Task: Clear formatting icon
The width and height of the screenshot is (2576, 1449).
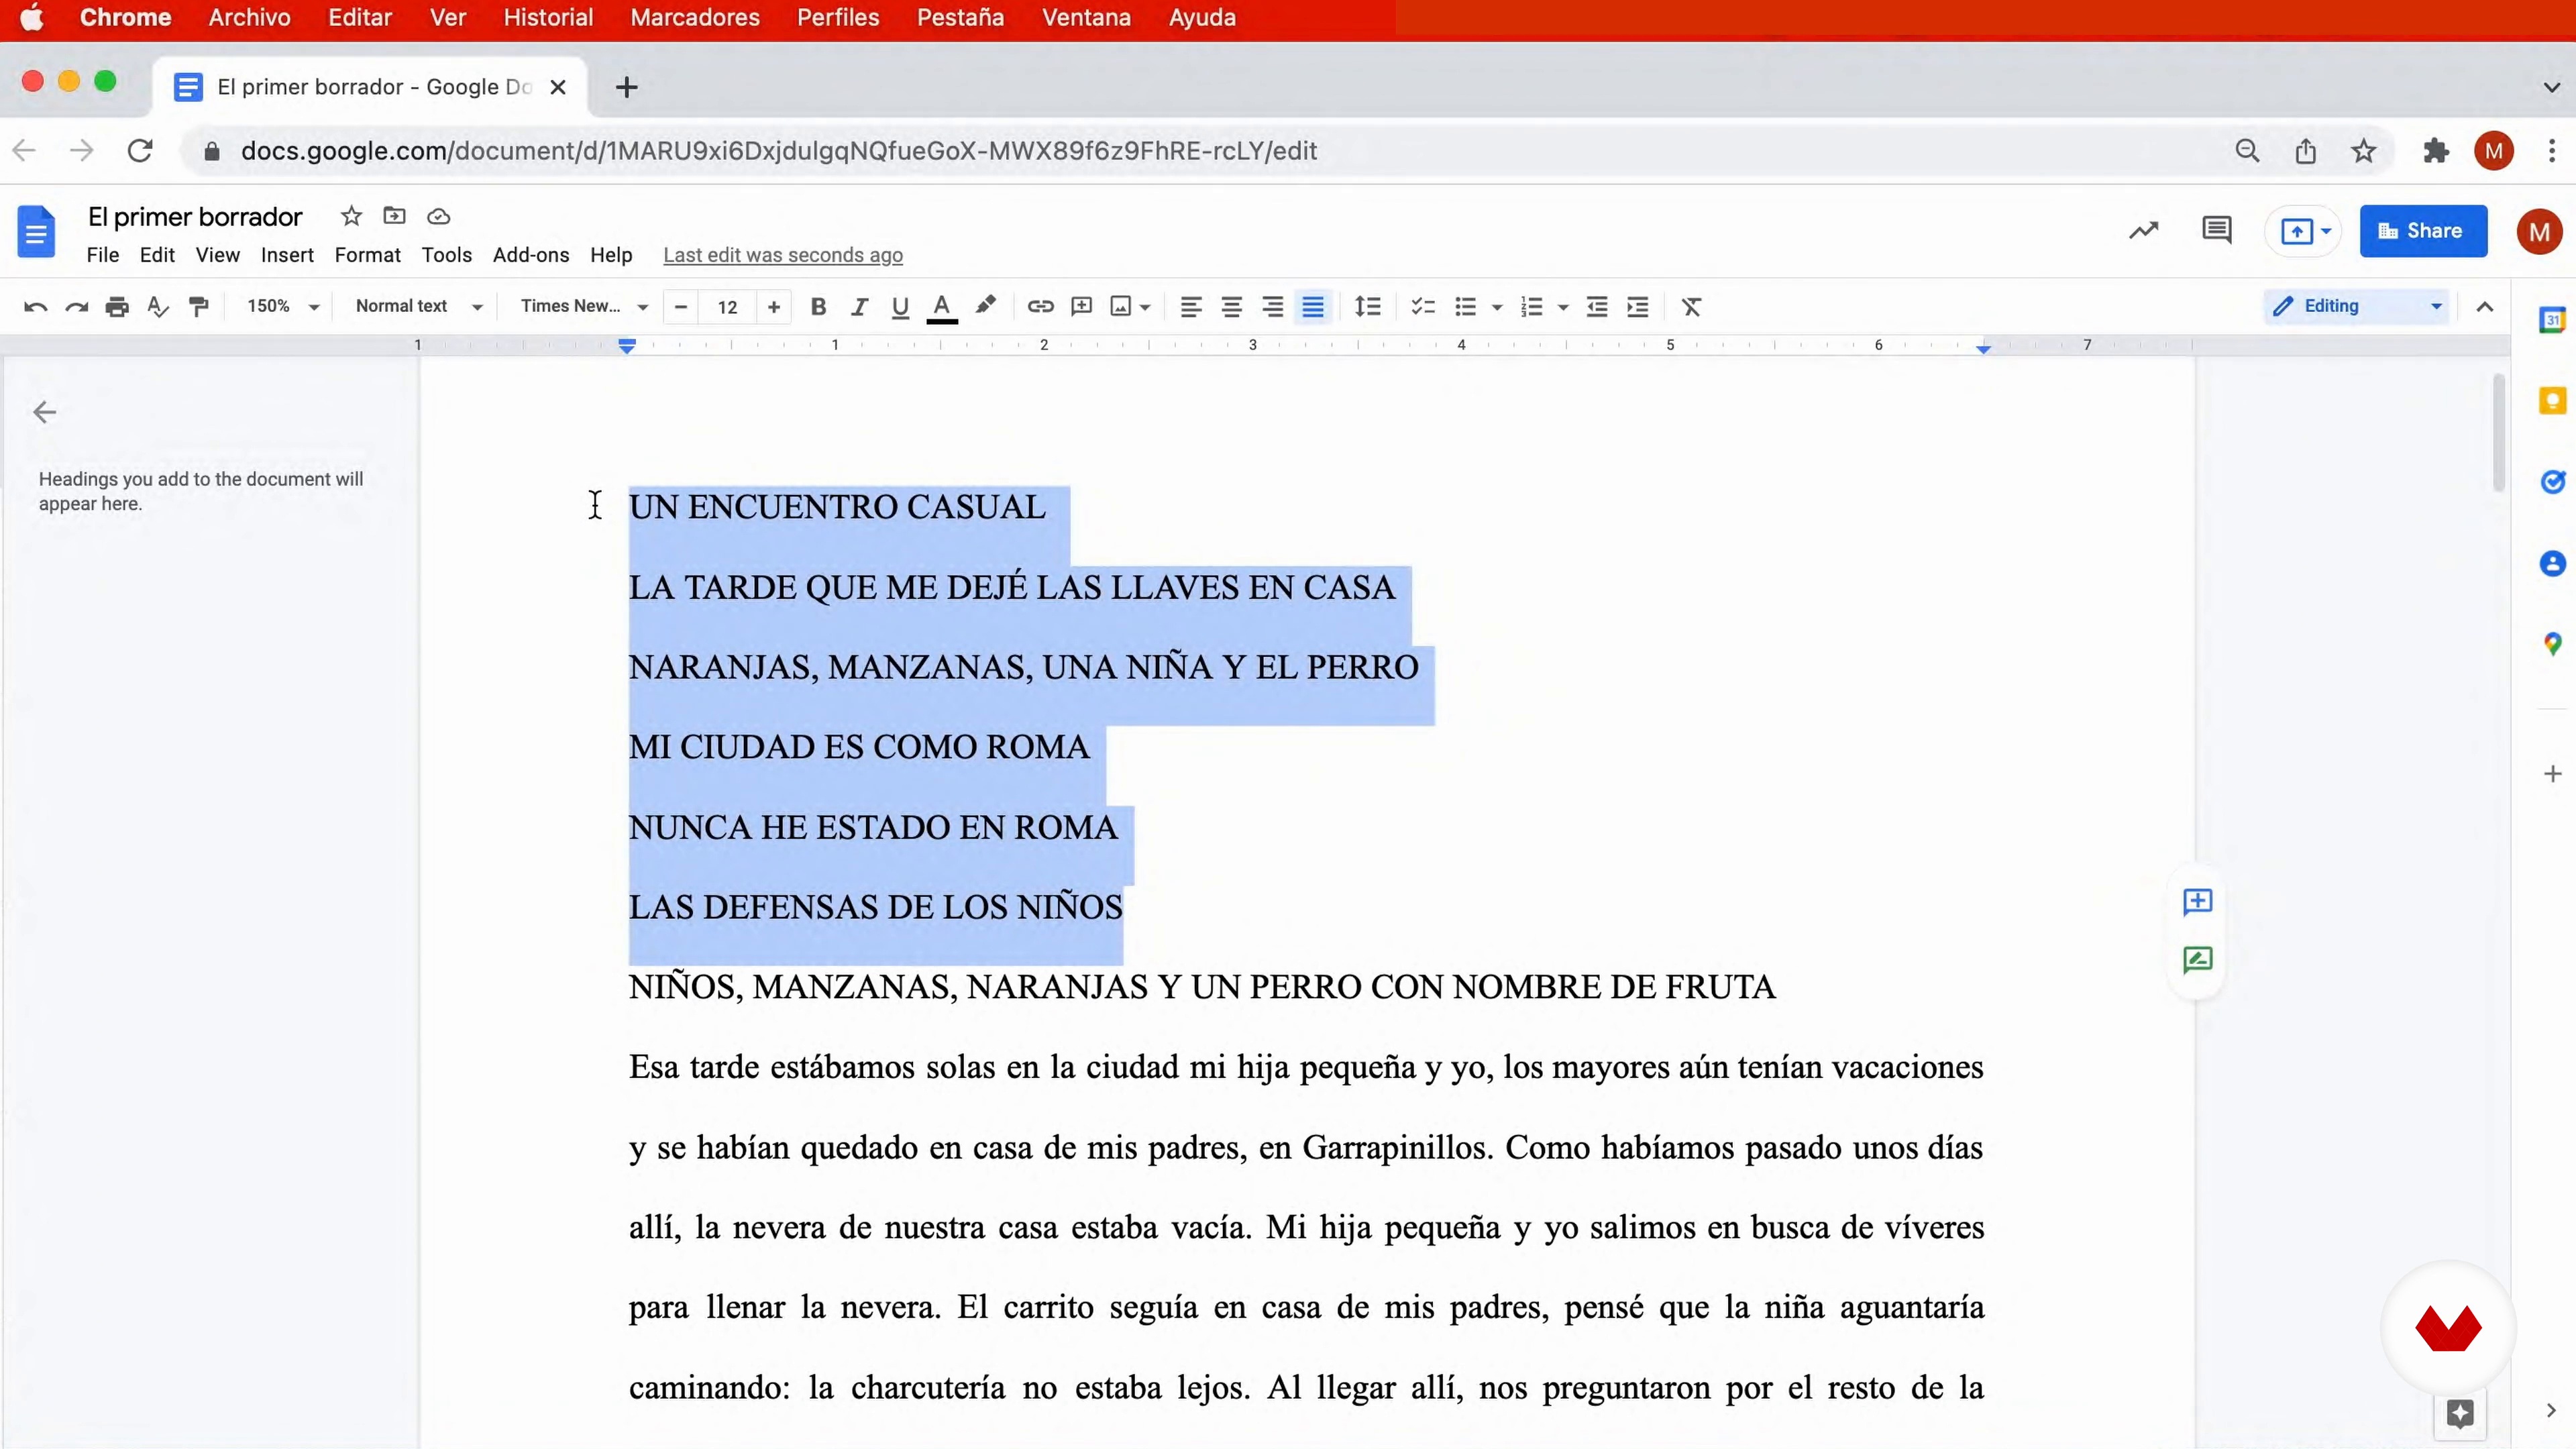Action: tap(1691, 306)
